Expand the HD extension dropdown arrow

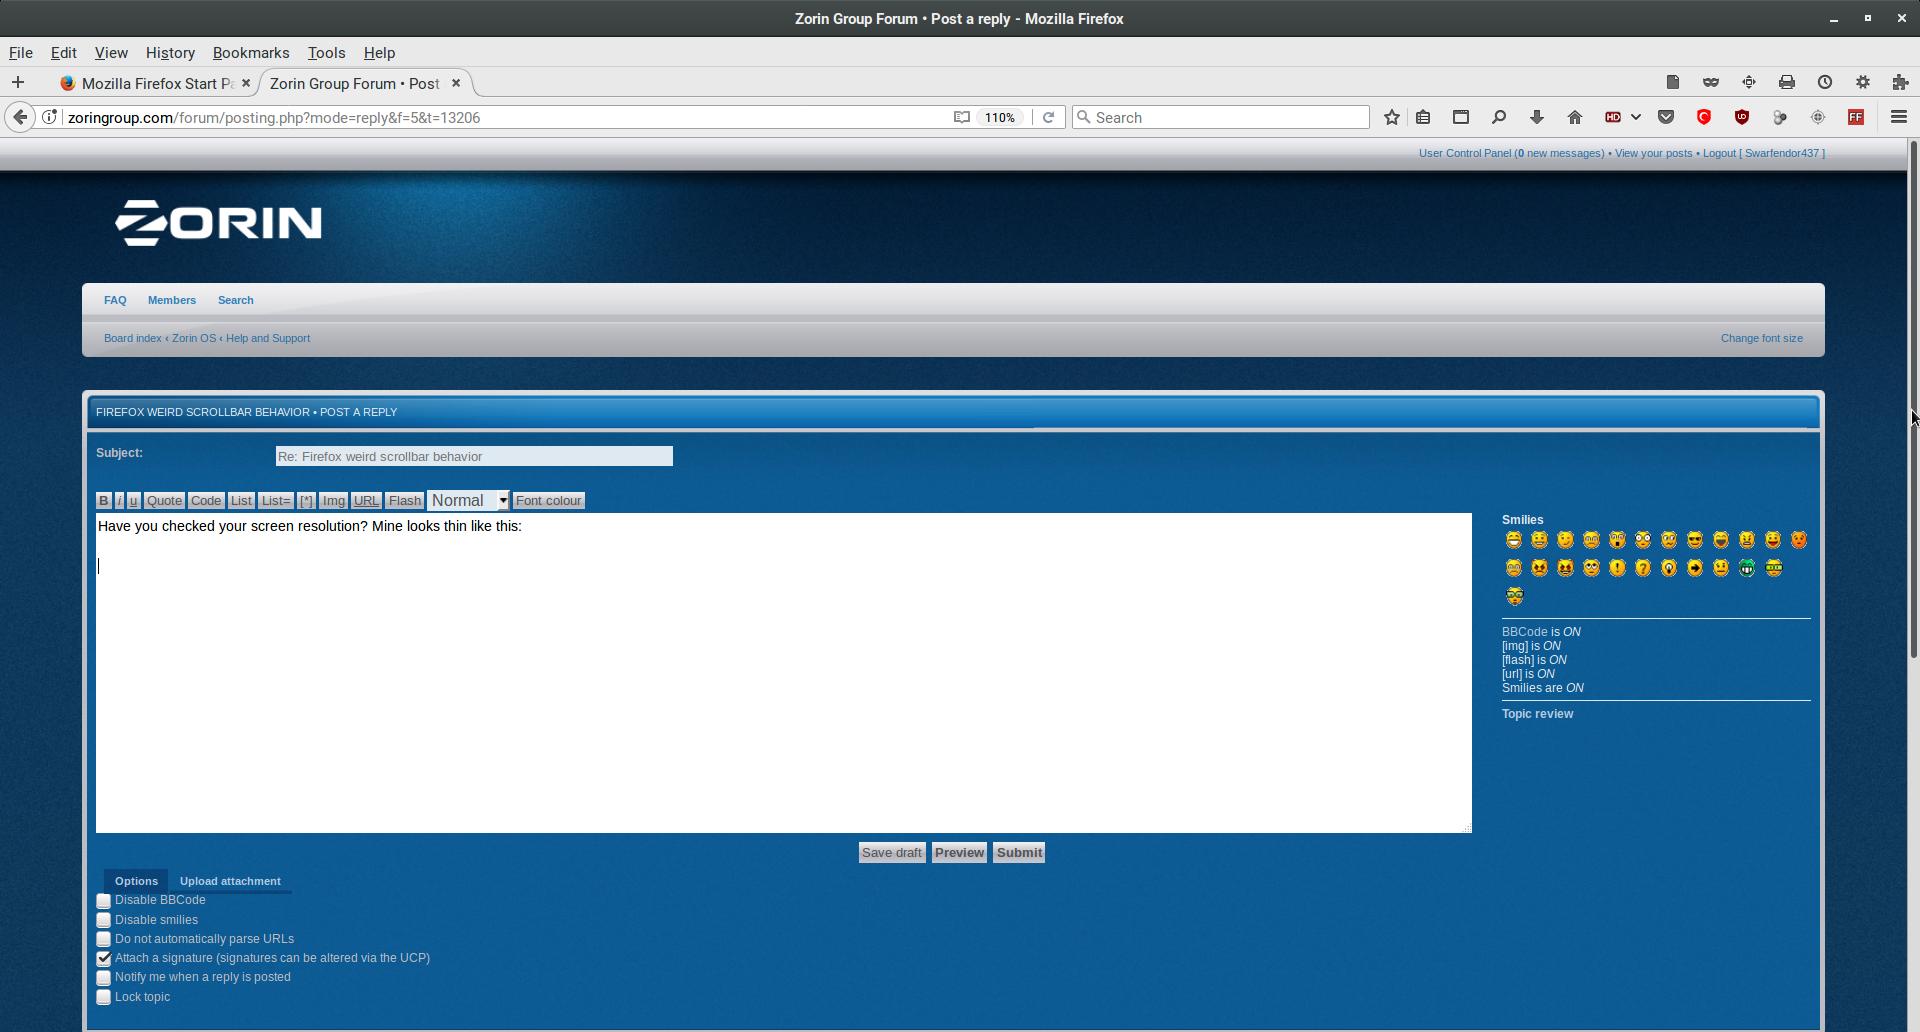1636,117
